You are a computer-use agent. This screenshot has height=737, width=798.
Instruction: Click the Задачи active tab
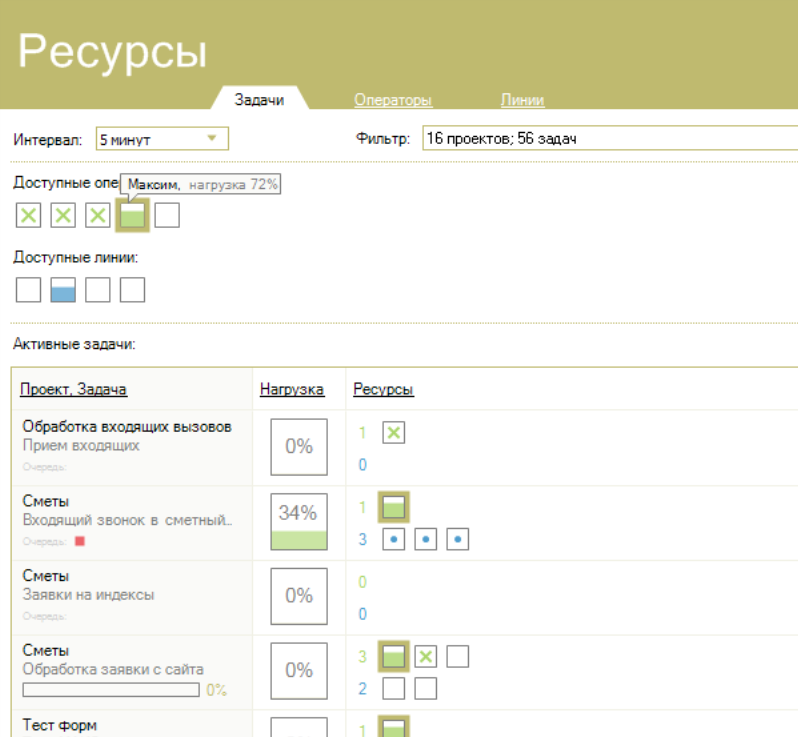pos(259,100)
